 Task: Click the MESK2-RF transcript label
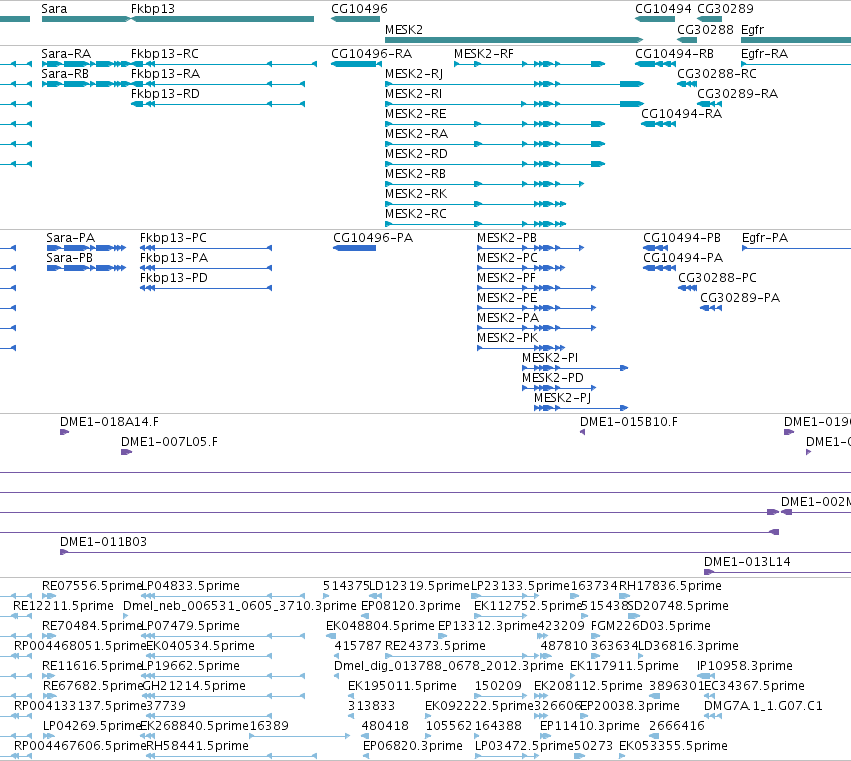[x=484, y=54]
